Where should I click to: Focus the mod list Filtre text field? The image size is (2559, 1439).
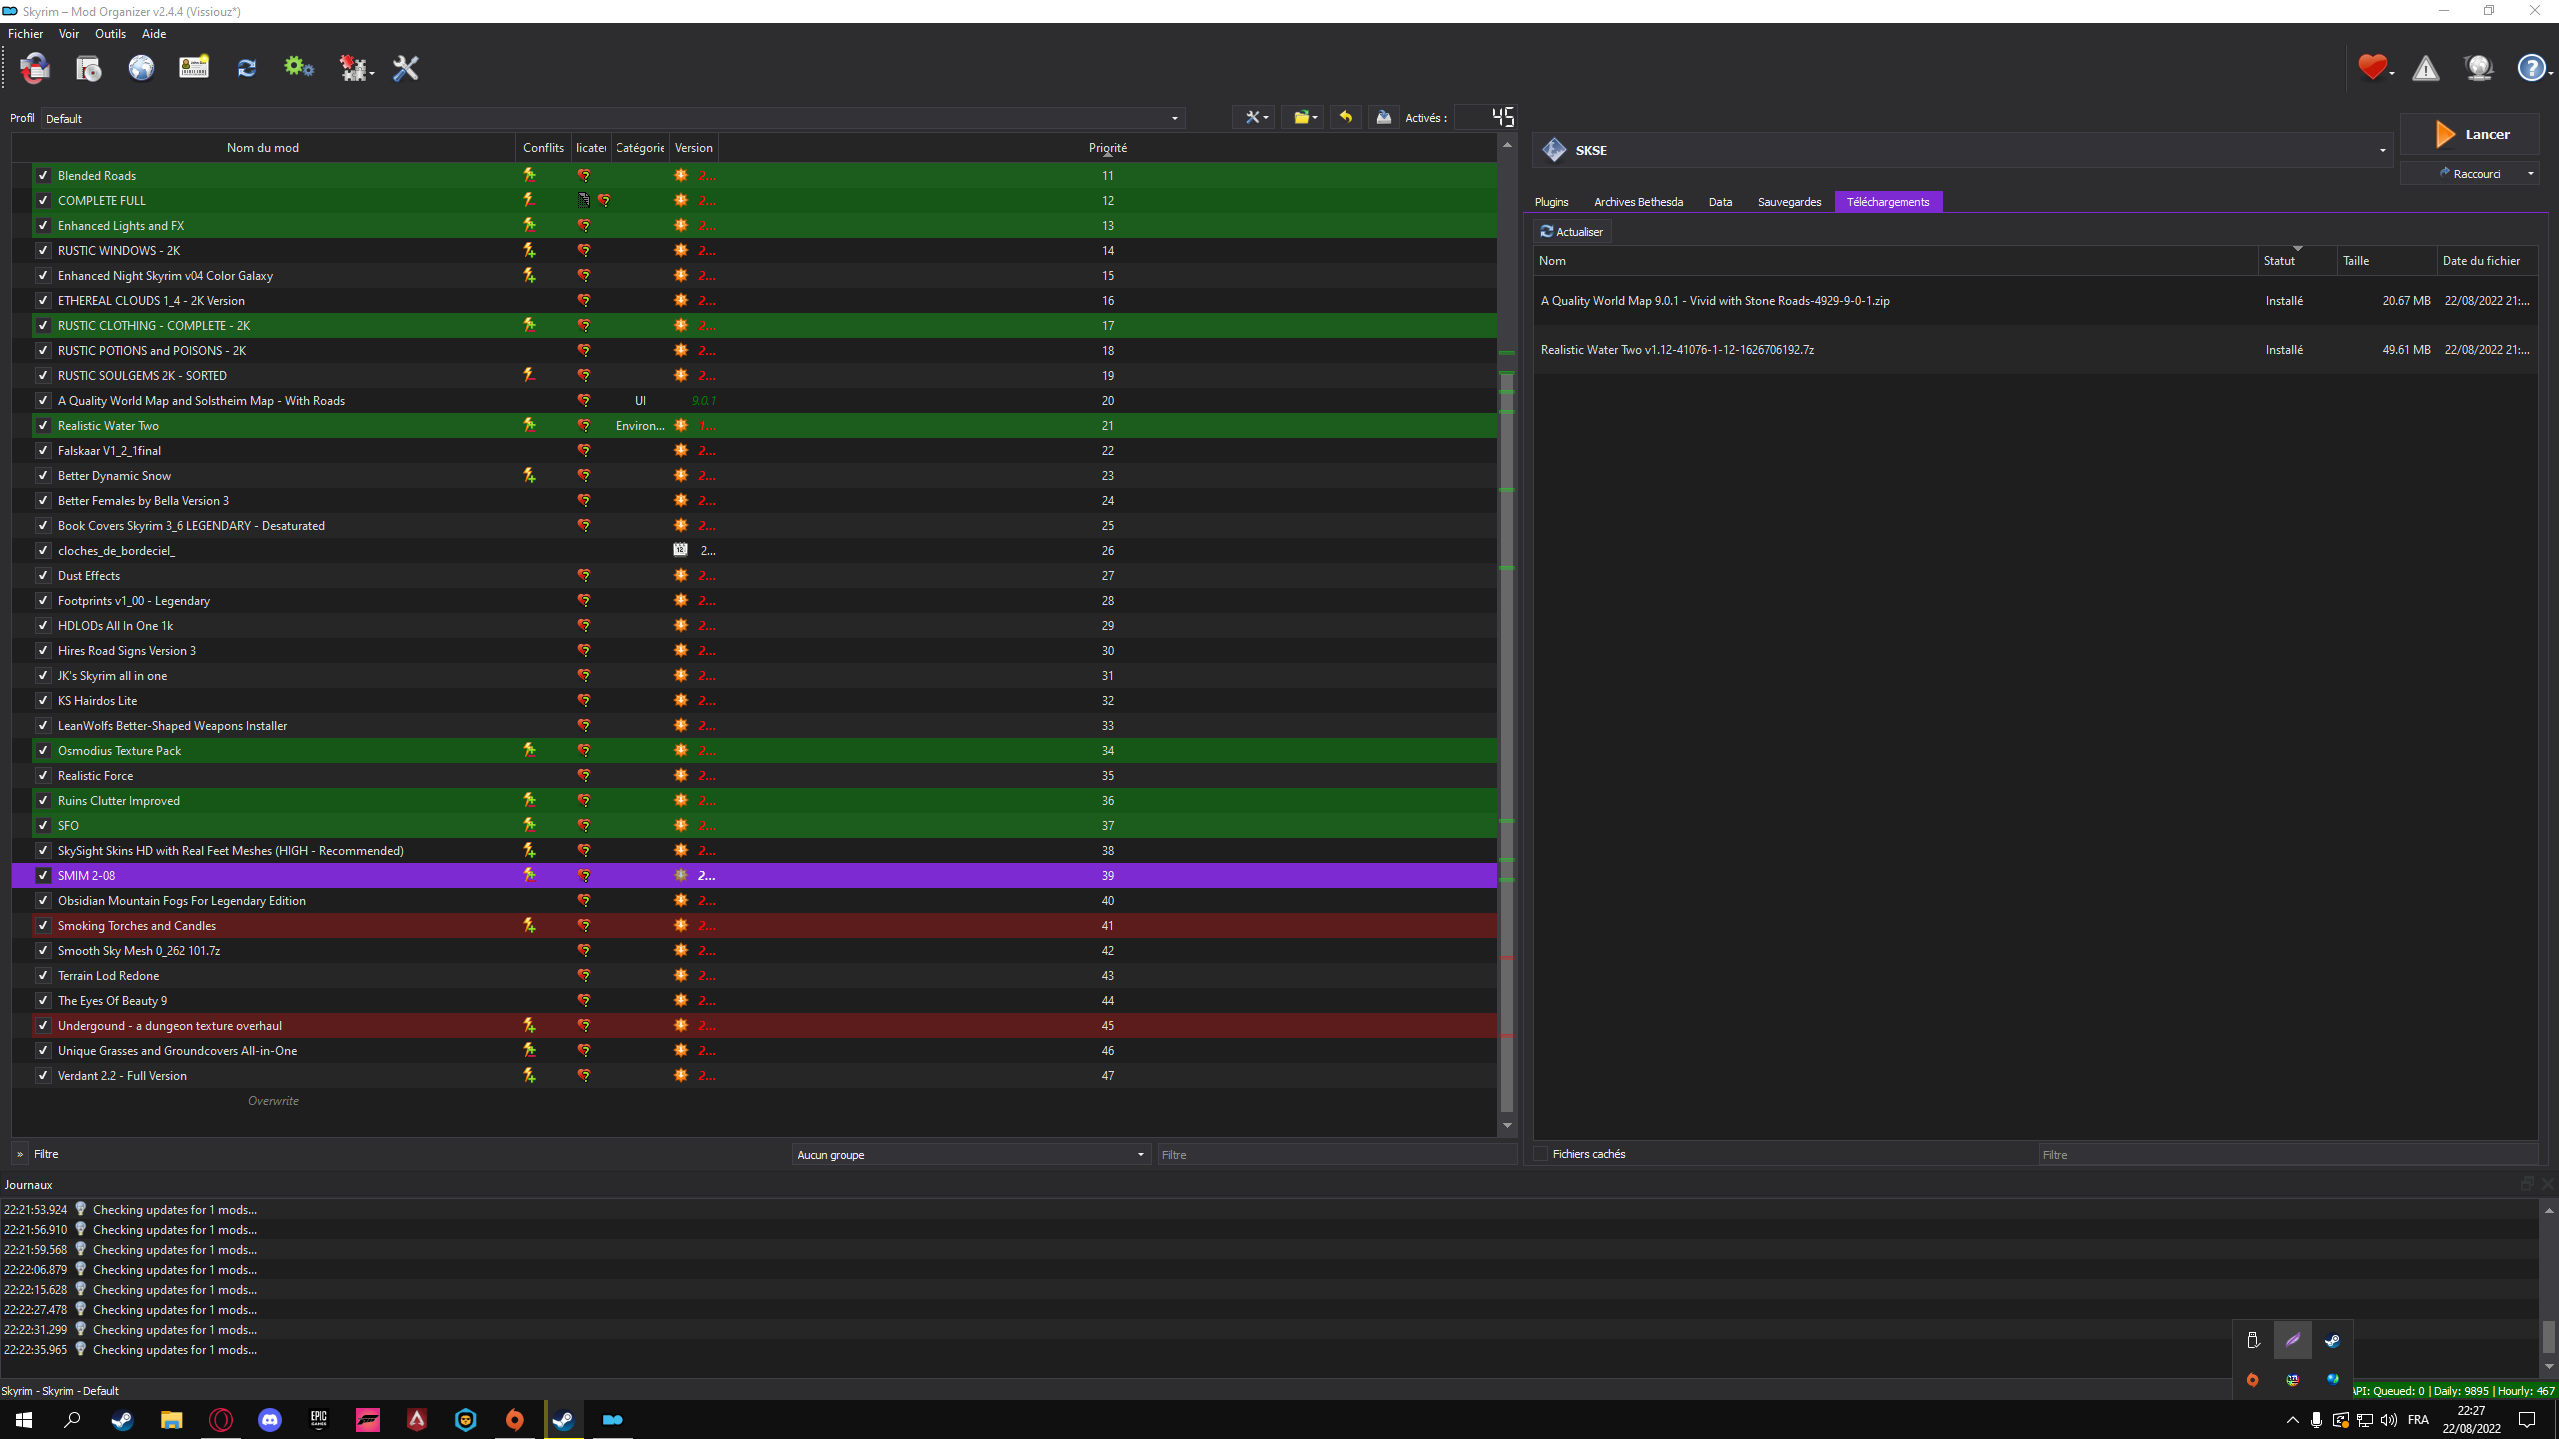(x=1336, y=1155)
